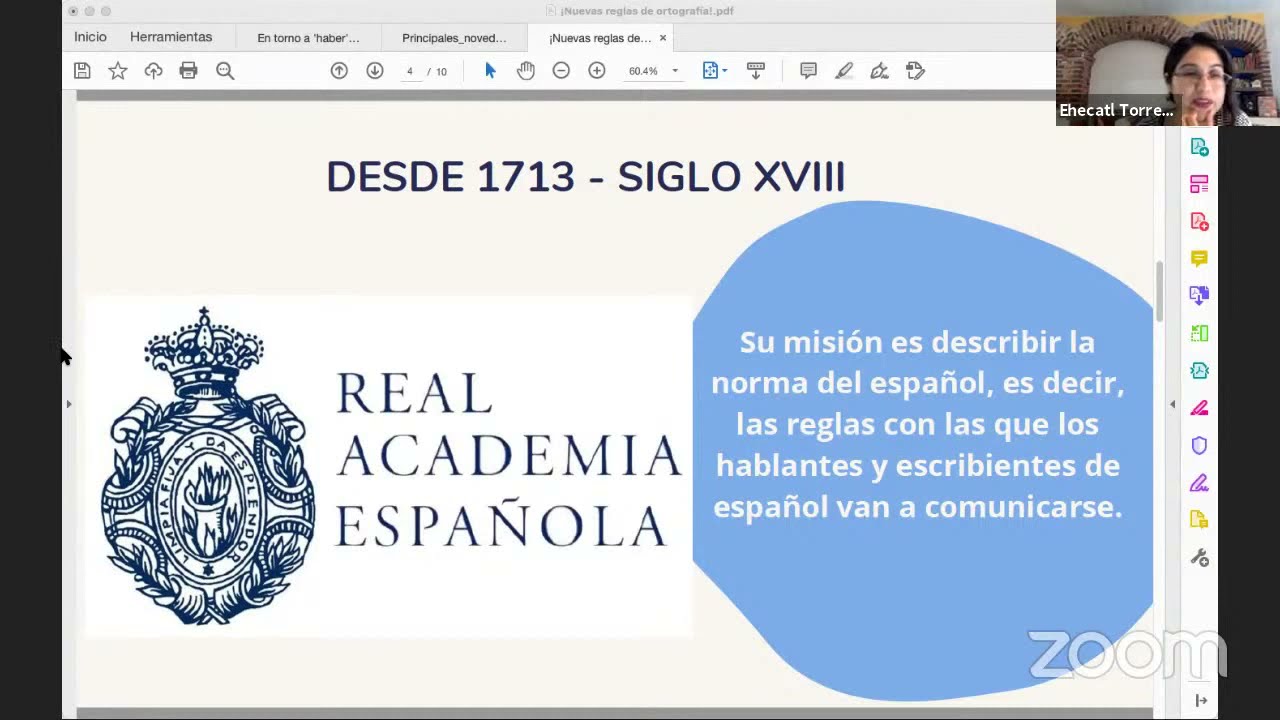This screenshot has height=720, width=1280.
Task: Select the ¡Nuevas reglas de... tab
Action: [600, 38]
